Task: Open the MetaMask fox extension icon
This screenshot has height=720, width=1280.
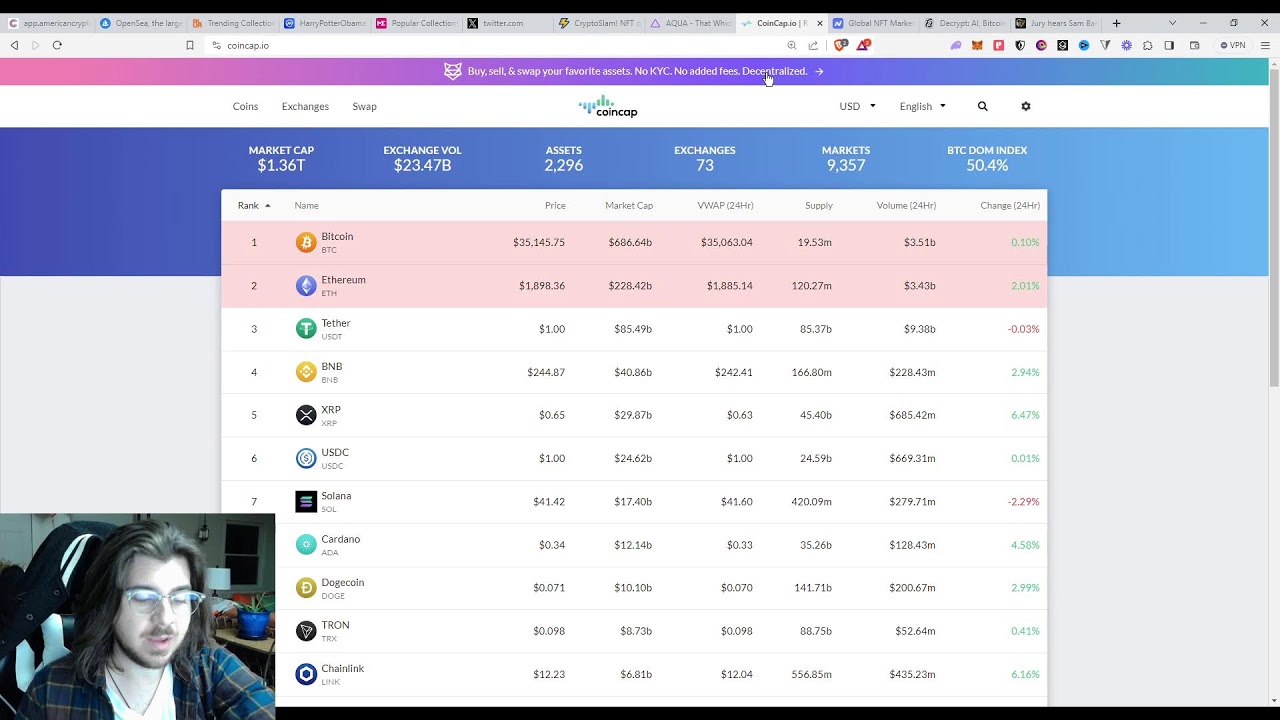Action: (977, 45)
